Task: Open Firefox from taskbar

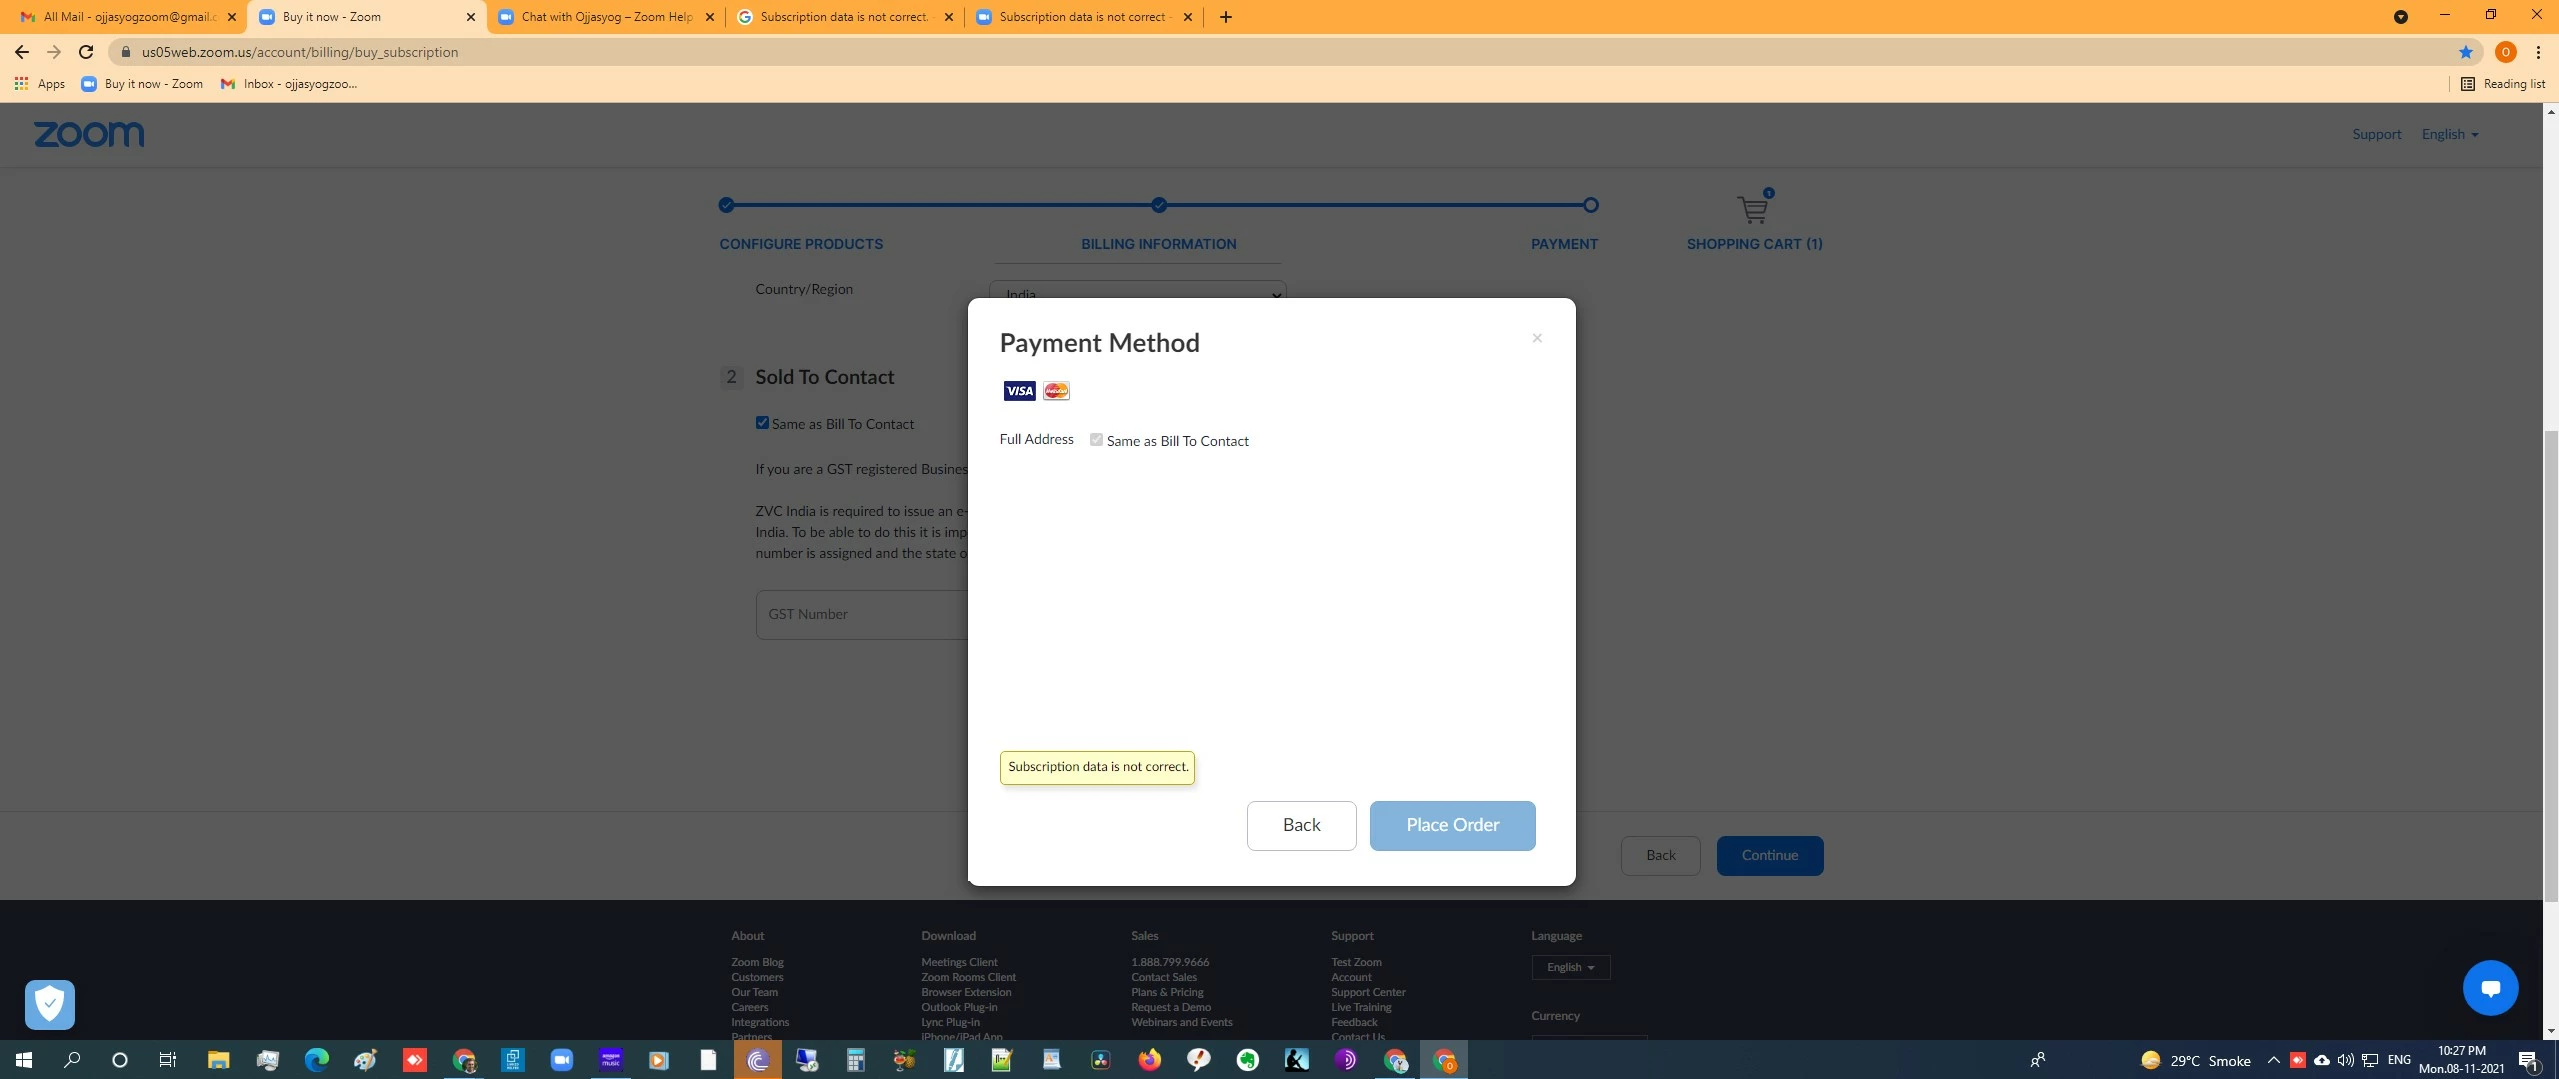Action: tap(1149, 1060)
